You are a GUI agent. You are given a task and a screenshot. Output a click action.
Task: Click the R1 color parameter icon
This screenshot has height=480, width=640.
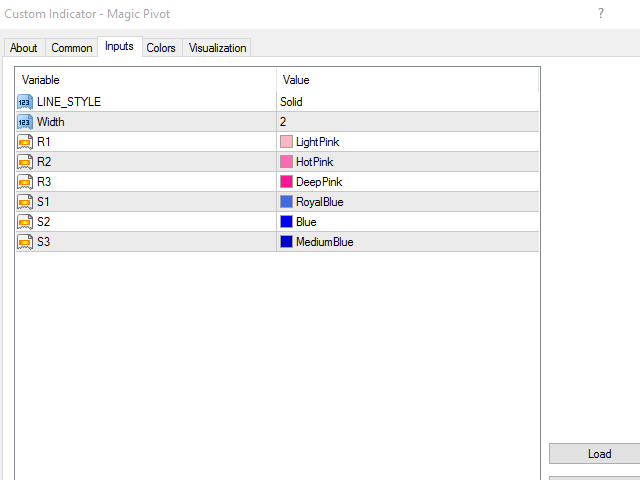(x=25, y=142)
